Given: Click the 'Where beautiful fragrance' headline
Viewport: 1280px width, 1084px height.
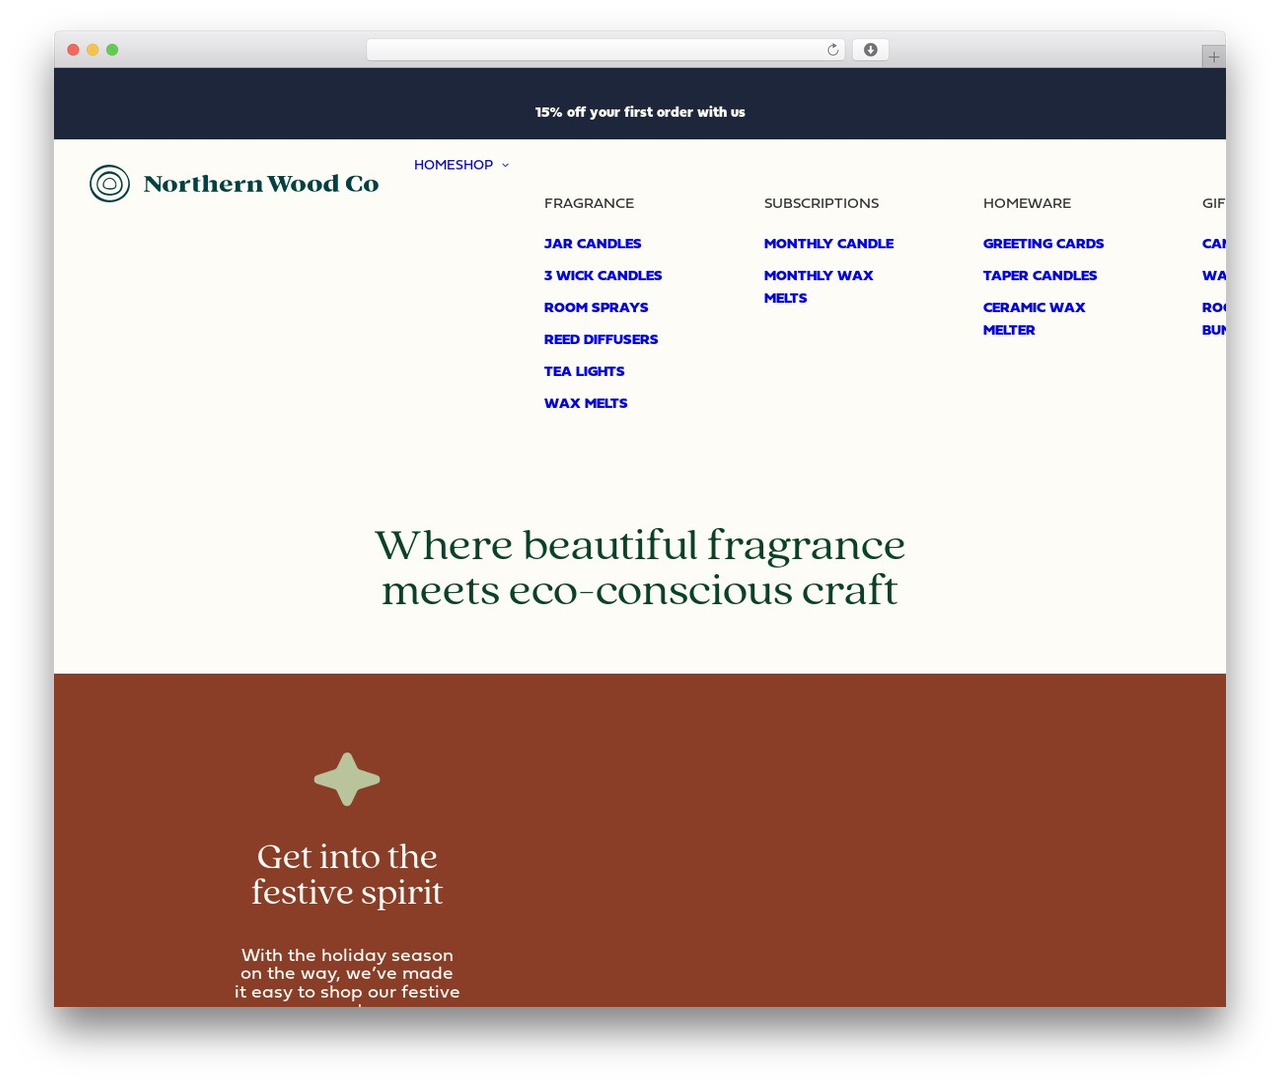Looking at the screenshot, I should (640, 567).
